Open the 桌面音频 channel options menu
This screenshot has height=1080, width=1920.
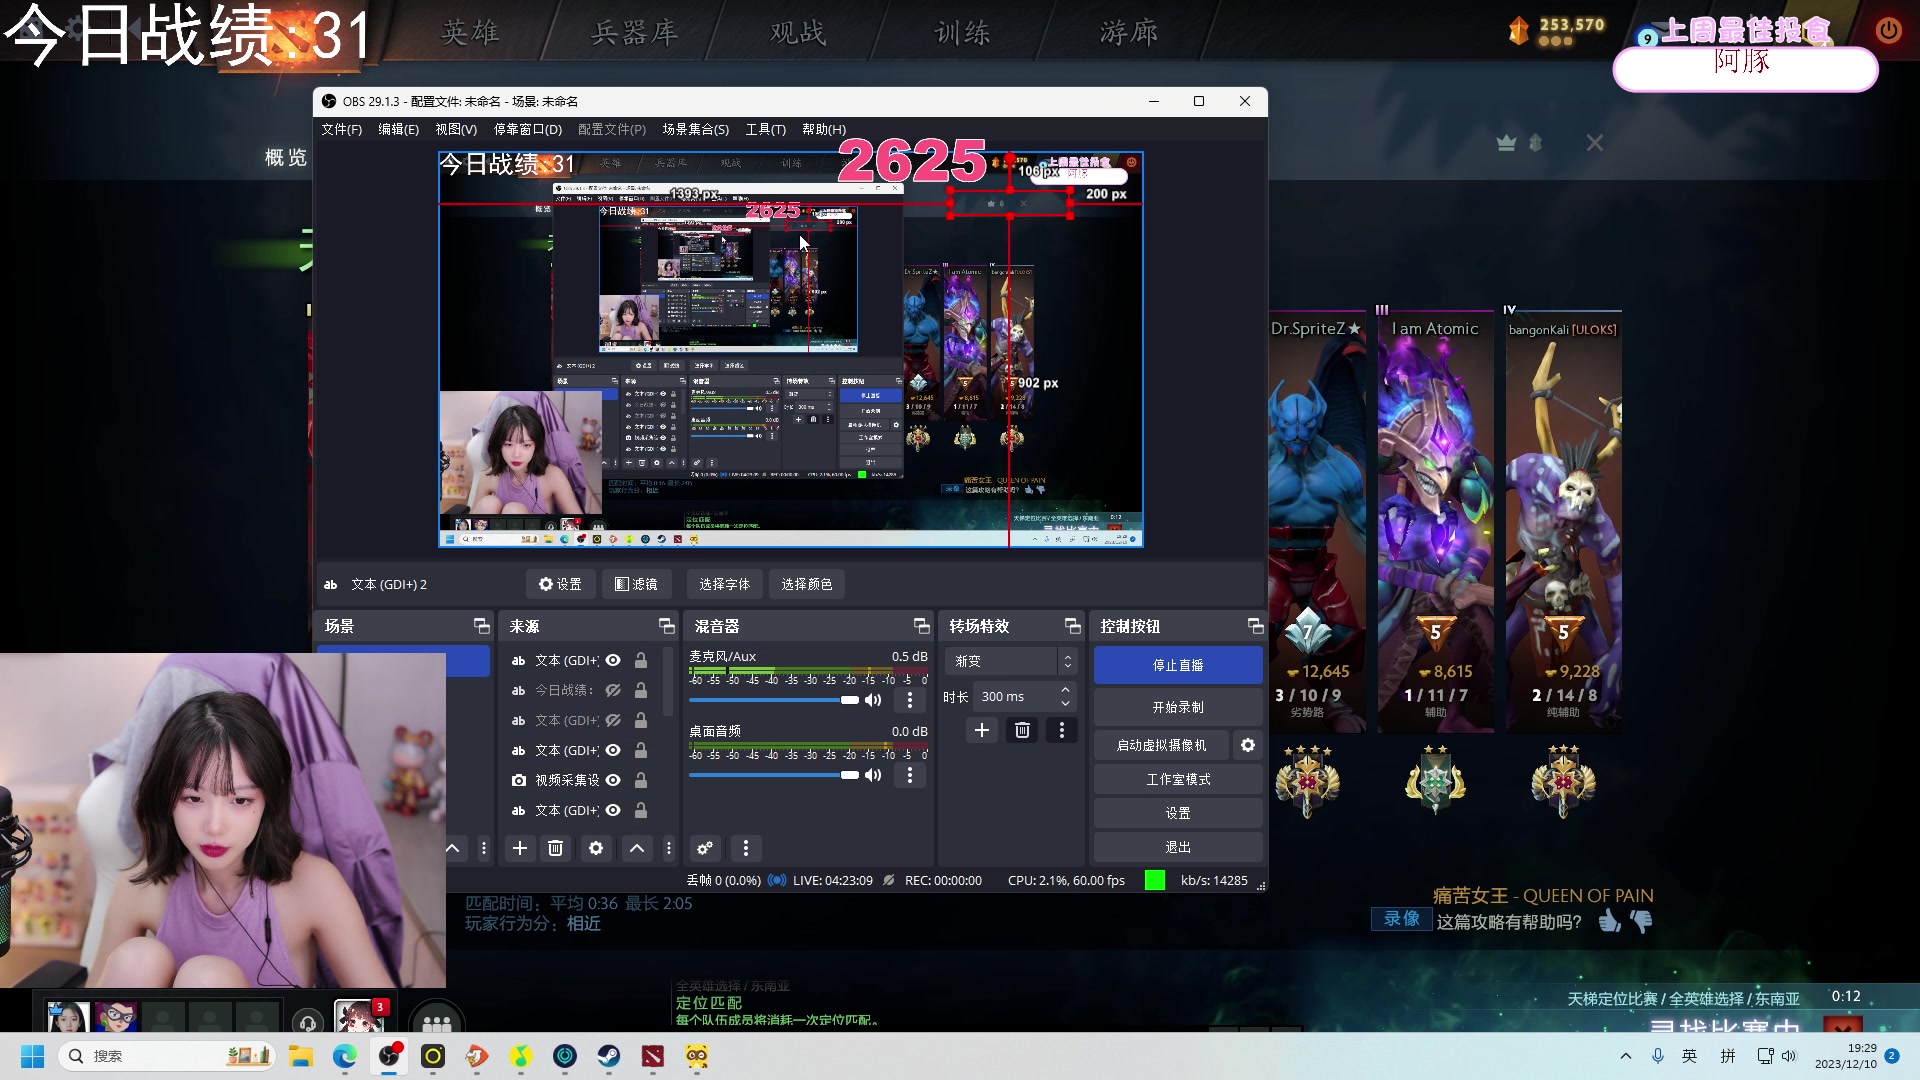pos(910,775)
